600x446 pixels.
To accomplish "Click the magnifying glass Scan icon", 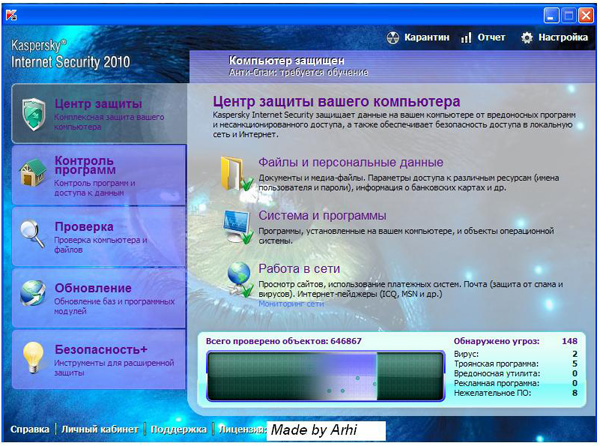I will (x=33, y=234).
